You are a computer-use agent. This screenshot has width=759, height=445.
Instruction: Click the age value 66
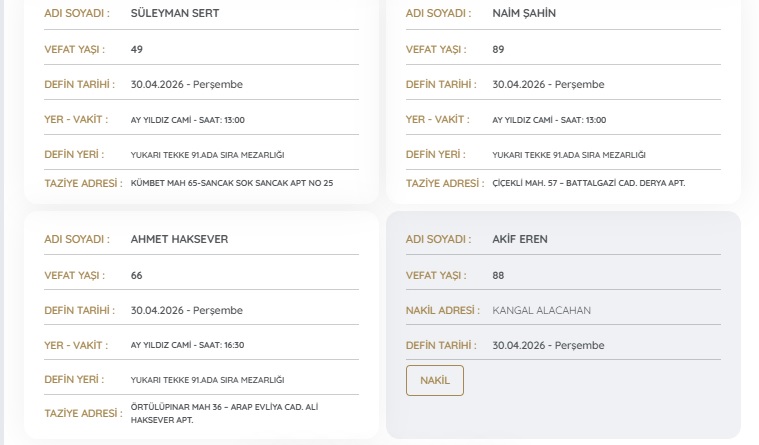[x=137, y=275]
